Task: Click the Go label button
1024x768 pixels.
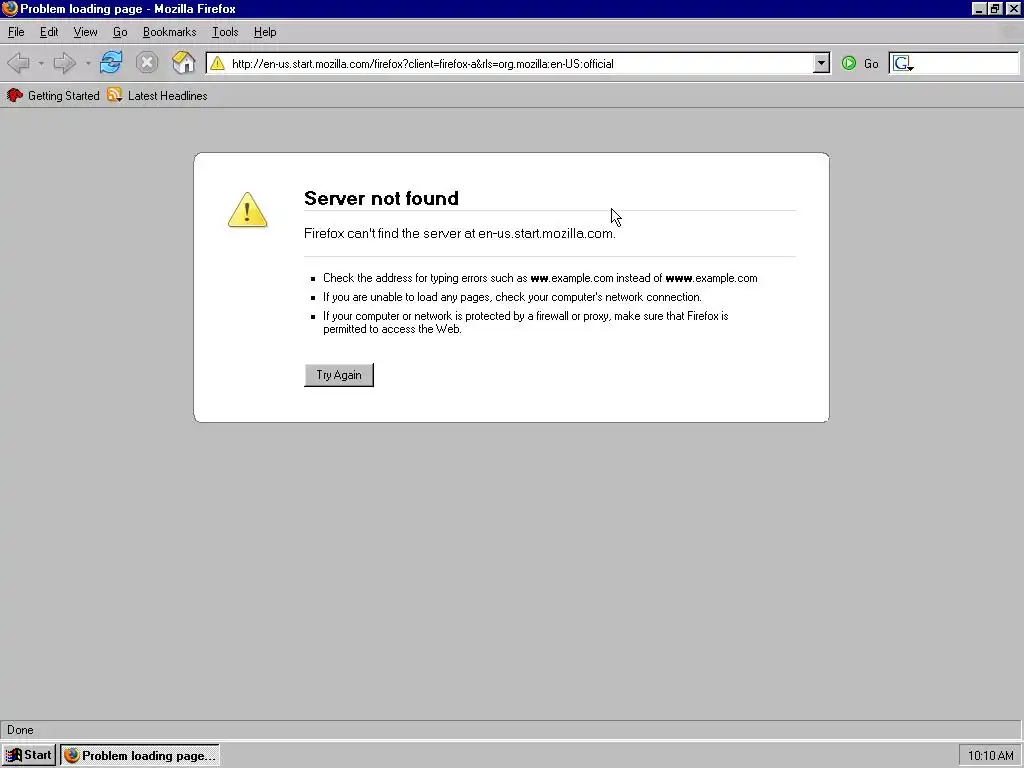Action: pyautogui.click(x=871, y=64)
